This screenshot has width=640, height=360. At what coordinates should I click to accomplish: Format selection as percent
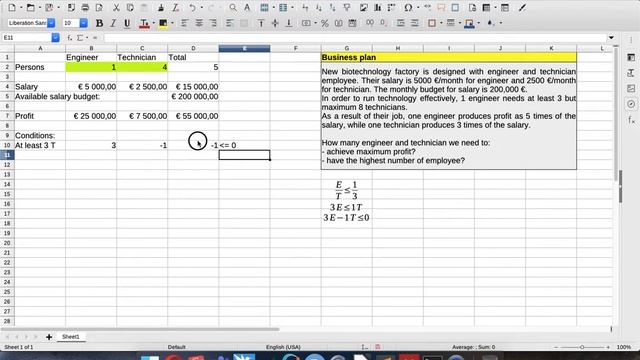[324, 23]
